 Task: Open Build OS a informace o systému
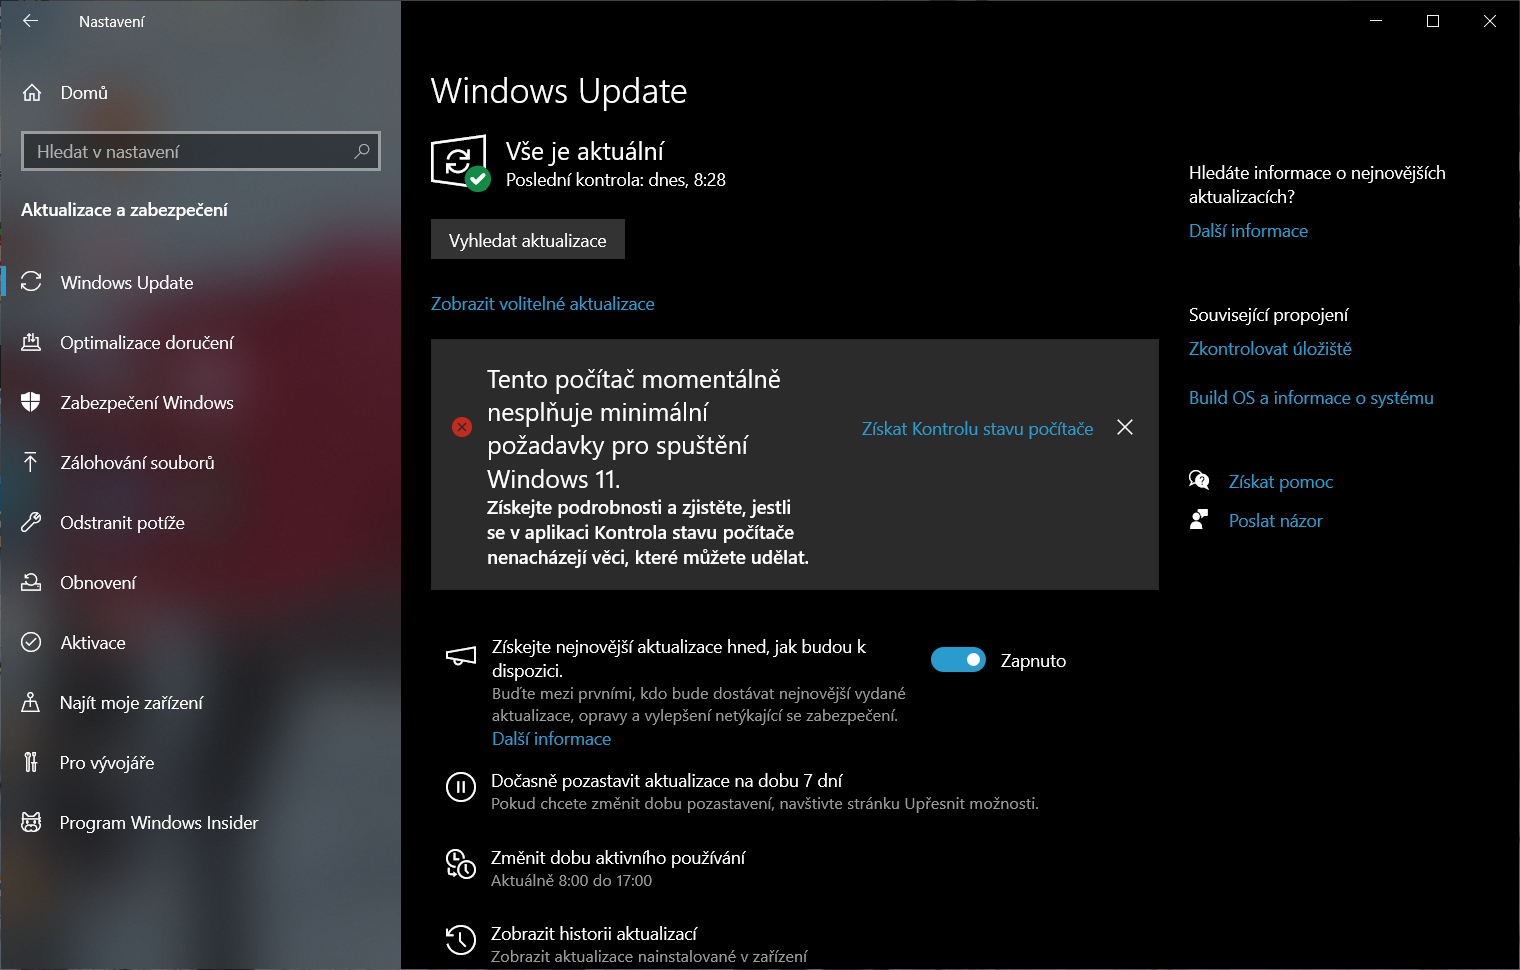[1311, 397]
